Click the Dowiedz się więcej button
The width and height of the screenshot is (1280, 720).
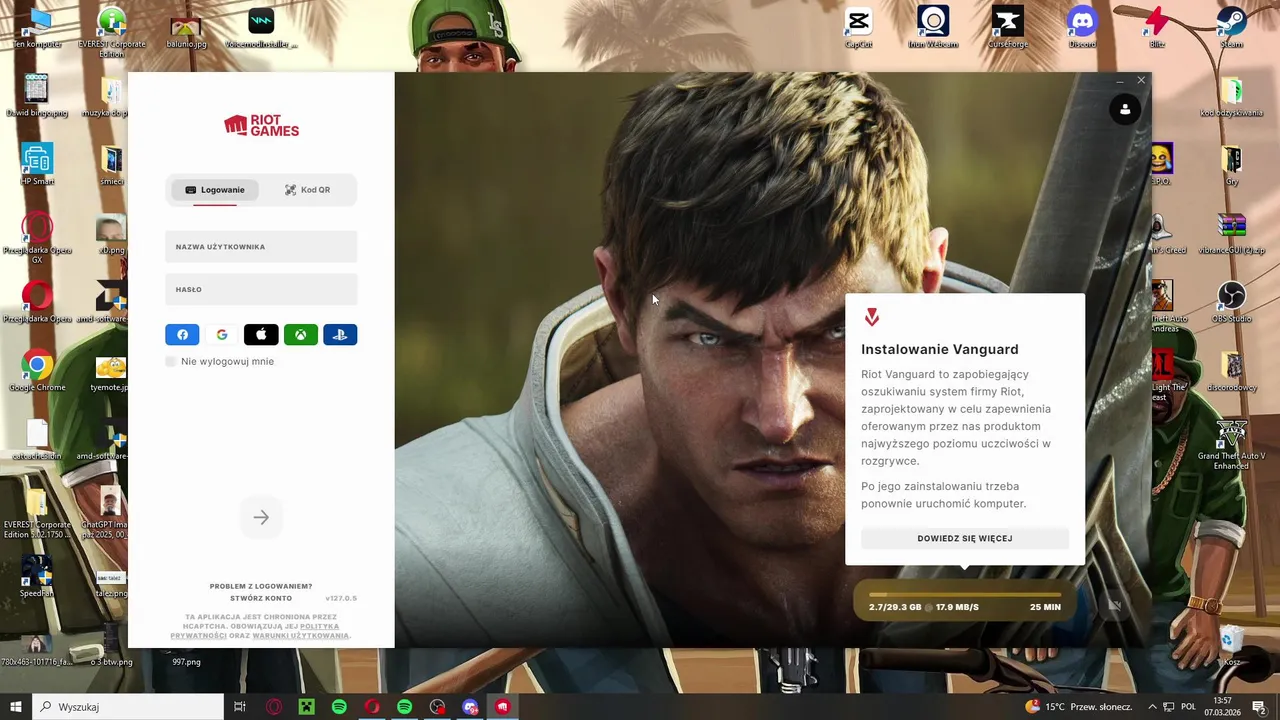pos(965,538)
